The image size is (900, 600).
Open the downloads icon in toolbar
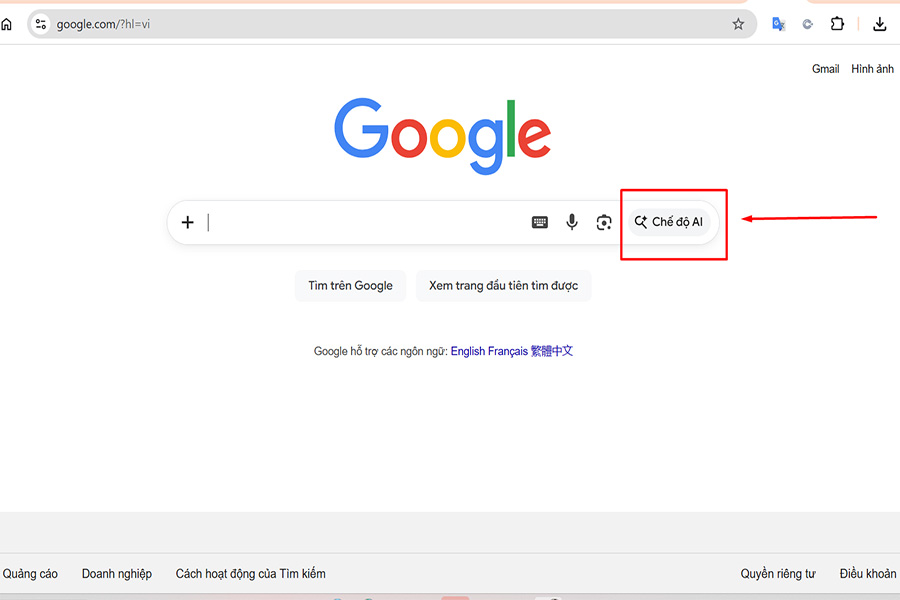(879, 24)
